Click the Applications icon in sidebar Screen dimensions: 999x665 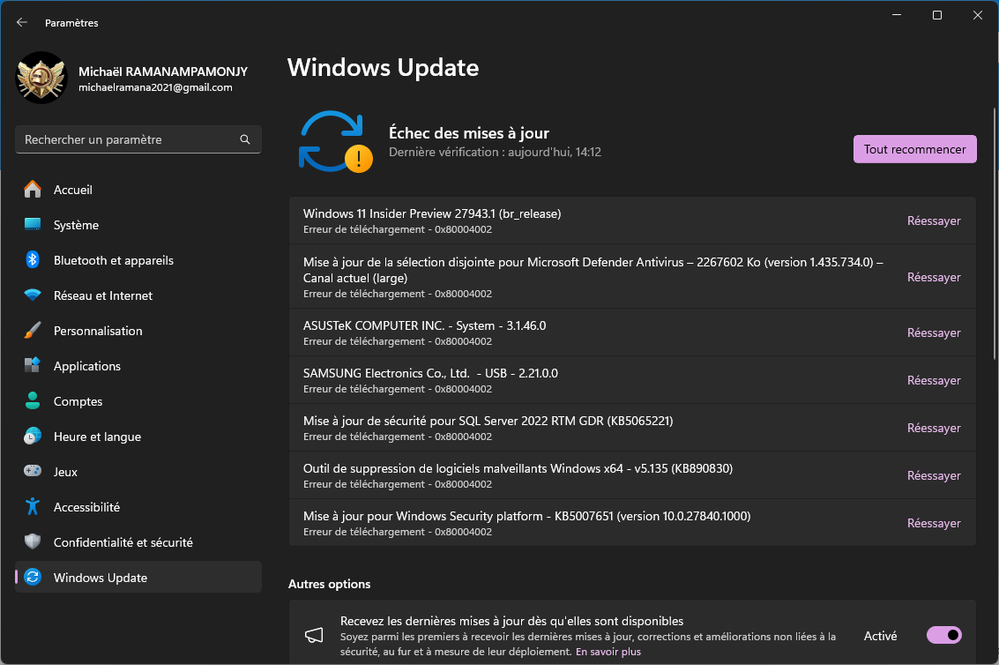(32, 366)
